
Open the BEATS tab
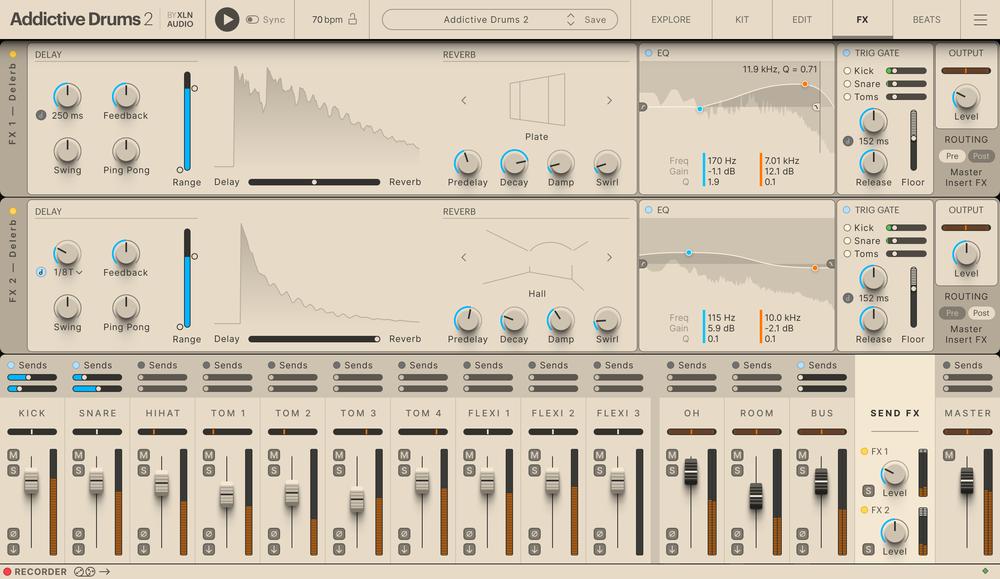925,19
